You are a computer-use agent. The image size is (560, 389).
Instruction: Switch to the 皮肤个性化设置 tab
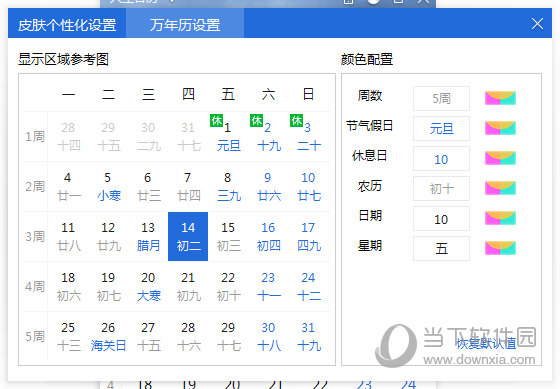[x=67, y=25]
